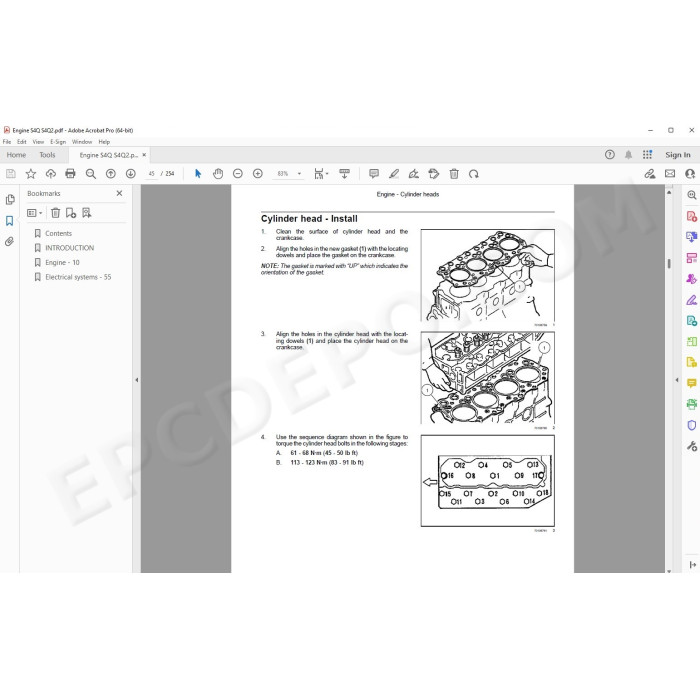Image resolution: width=700 pixels, height=700 pixels.
Task: Click the vertical scrollbar thumb
Action: [x=669, y=264]
